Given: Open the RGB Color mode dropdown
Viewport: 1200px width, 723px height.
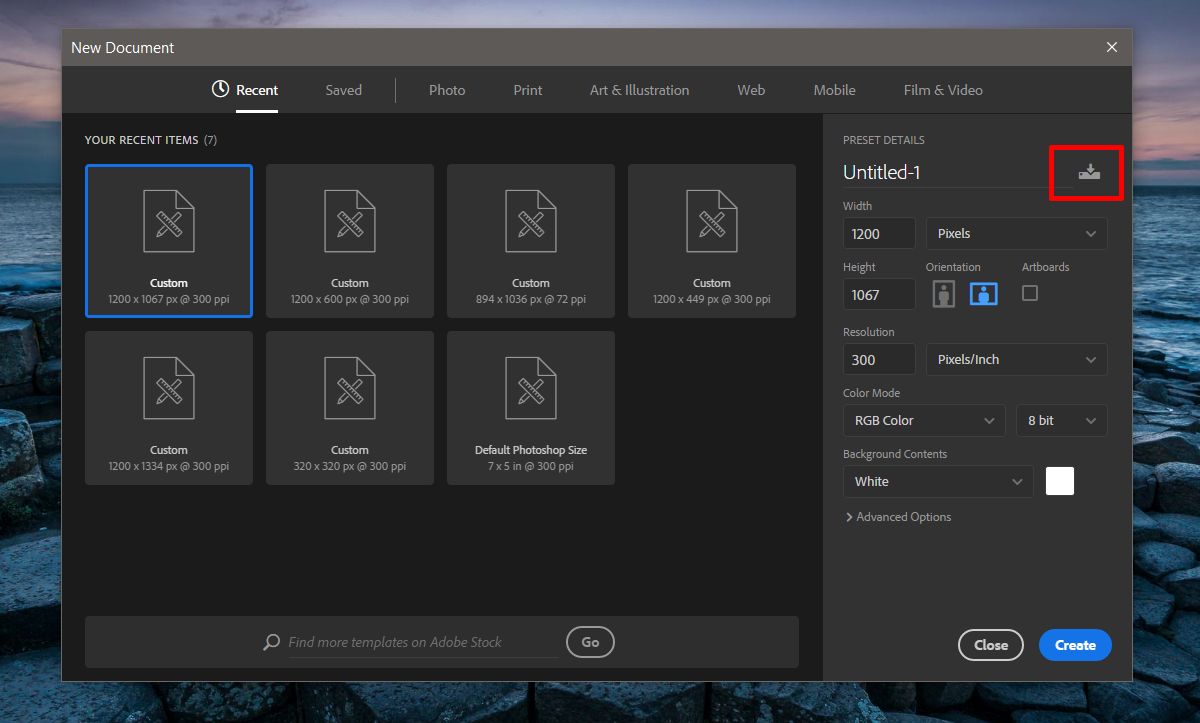Looking at the screenshot, I should point(923,420).
